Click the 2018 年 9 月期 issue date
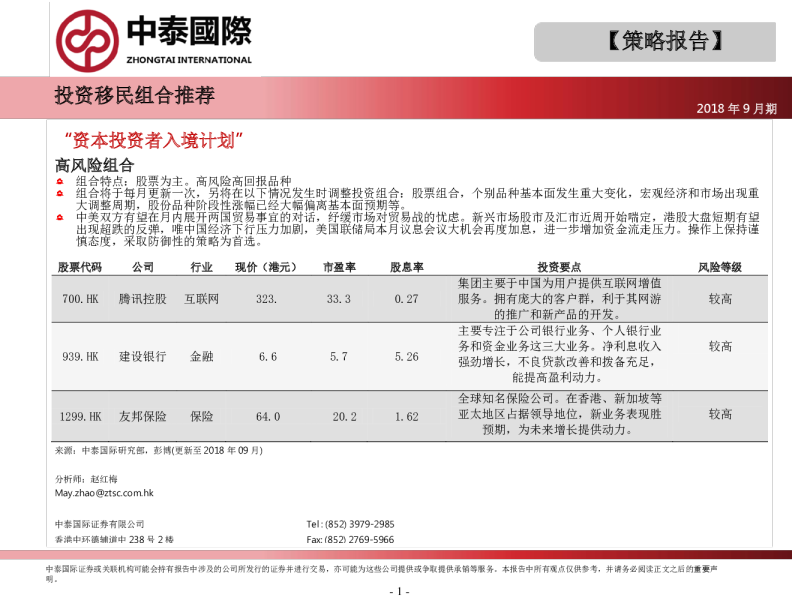This screenshot has height=612, width=792. (x=736, y=109)
